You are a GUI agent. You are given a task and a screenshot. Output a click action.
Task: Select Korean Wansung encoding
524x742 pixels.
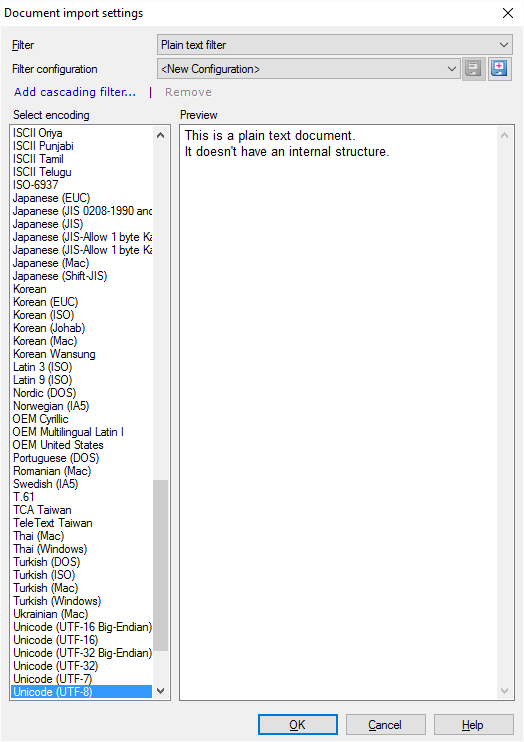point(81,354)
